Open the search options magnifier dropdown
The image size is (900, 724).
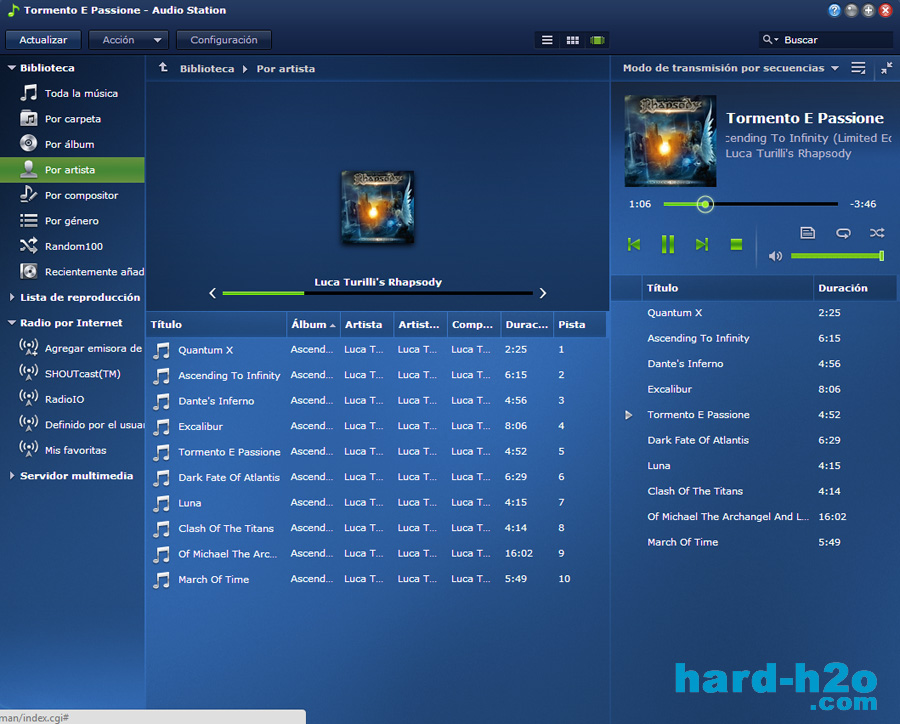770,40
